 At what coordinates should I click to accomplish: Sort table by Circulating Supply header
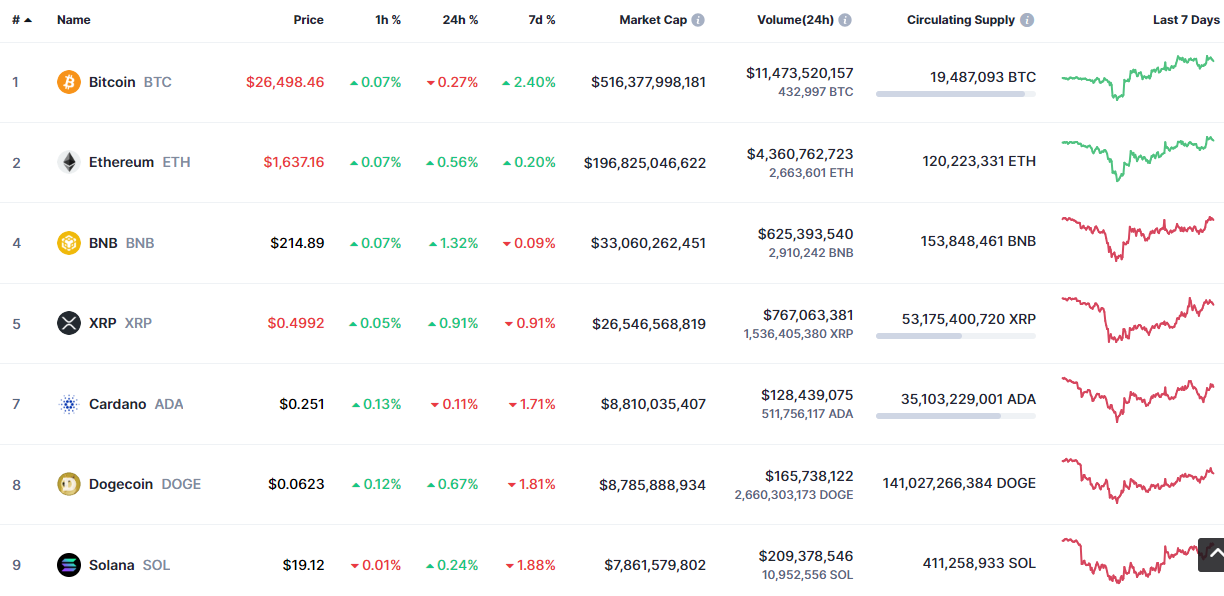[961, 20]
